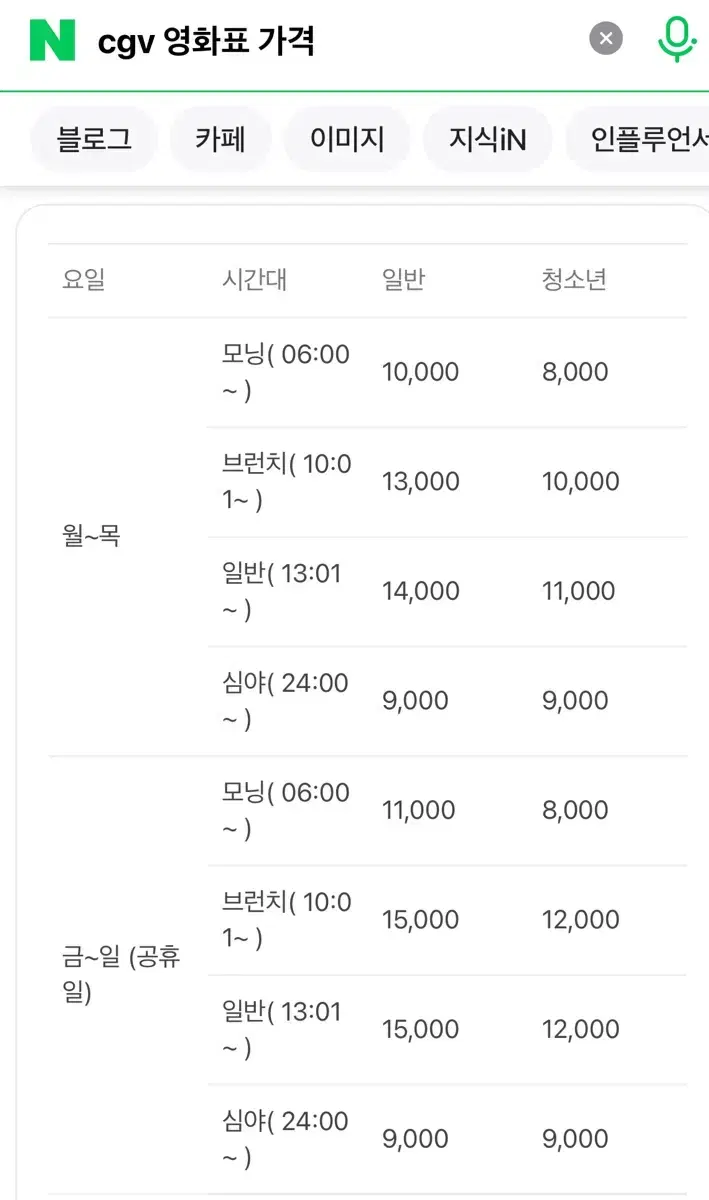This screenshot has height=1200, width=709.
Task: Tap the 요일 column header
Action: click(x=83, y=280)
